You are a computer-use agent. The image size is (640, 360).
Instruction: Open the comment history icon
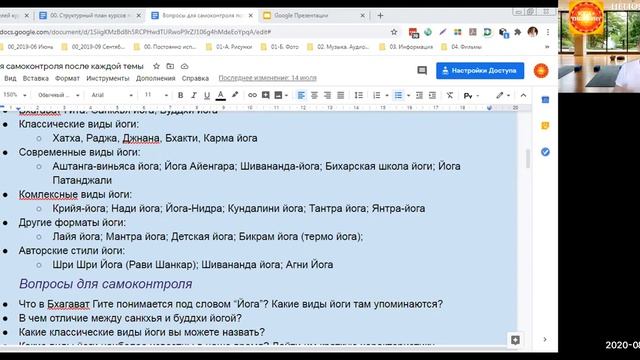point(422,71)
